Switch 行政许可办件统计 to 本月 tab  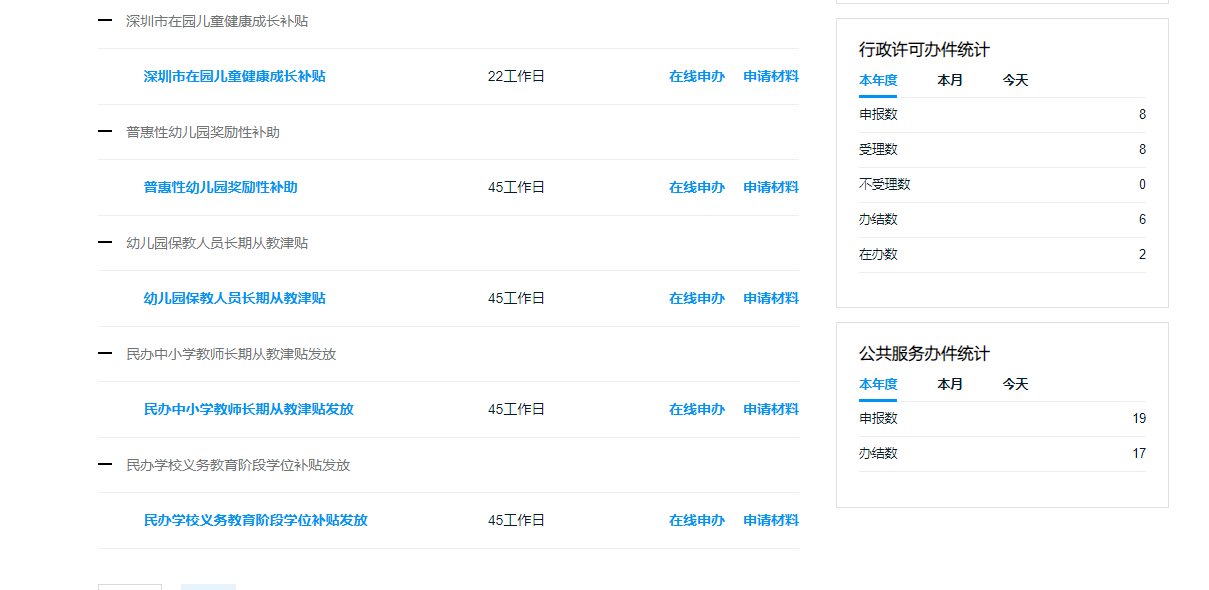tap(950, 80)
